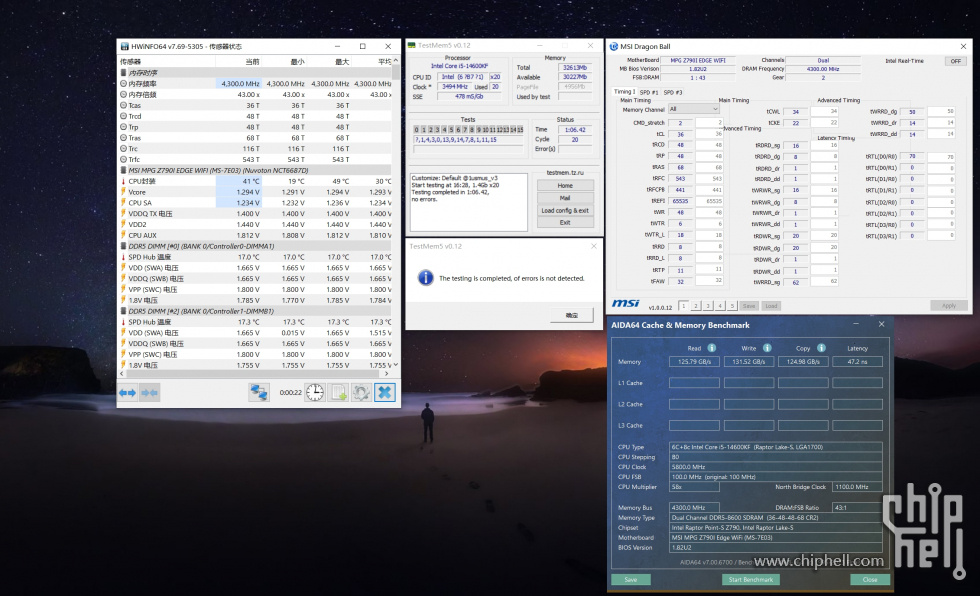
Task: Switch to SPD #3 tab
Action: pyautogui.click(x=672, y=92)
